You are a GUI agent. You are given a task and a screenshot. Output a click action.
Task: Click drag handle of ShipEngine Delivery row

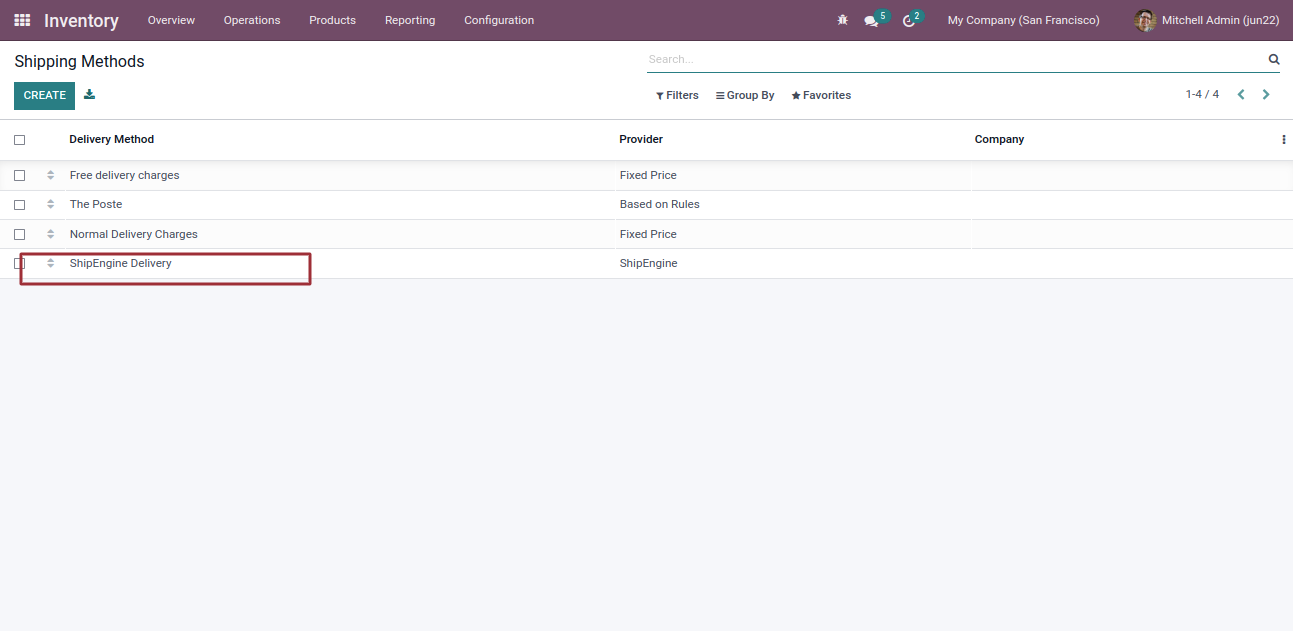pos(51,263)
